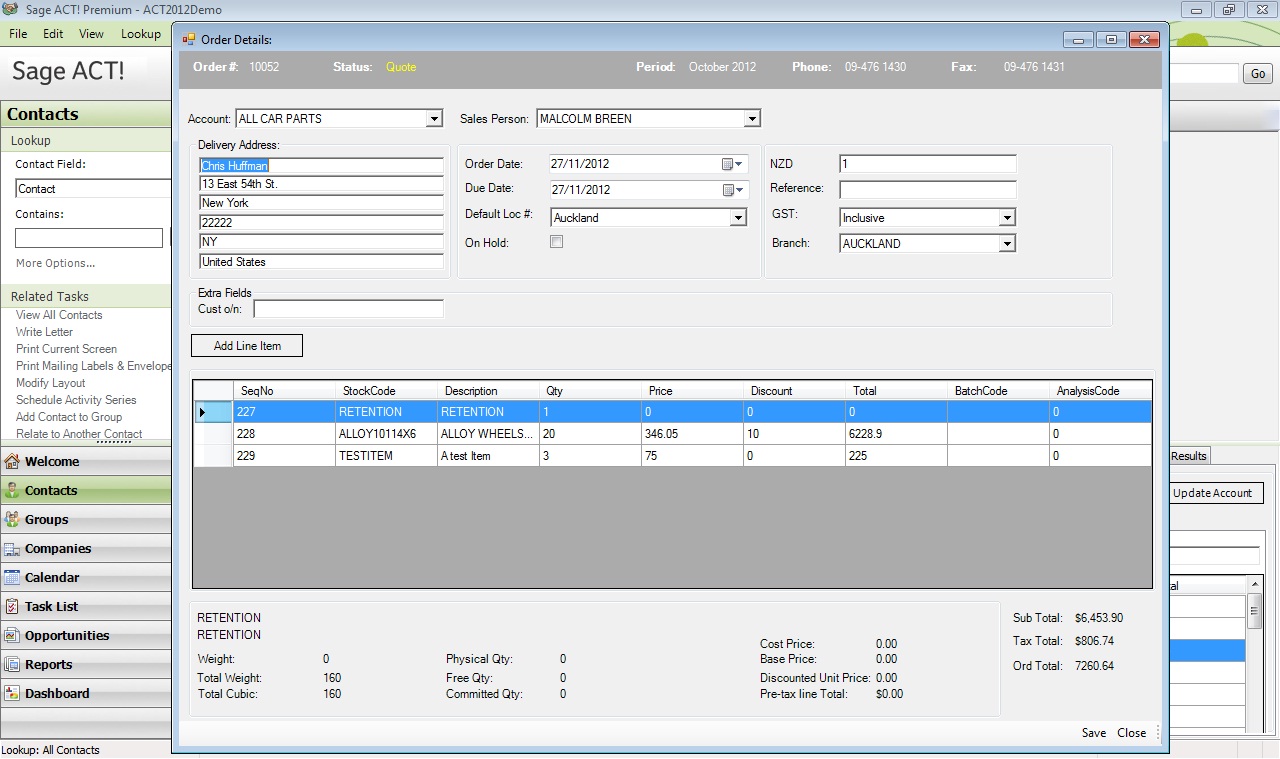Click the Dashboard icon in the sidebar
Viewport: 1280px width, 759px height.
point(12,694)
